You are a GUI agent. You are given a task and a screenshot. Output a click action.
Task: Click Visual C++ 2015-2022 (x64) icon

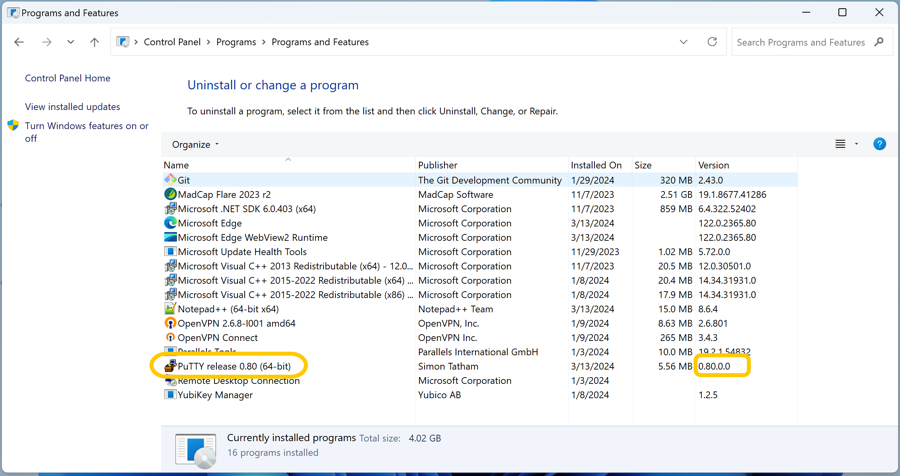point(170,280)
